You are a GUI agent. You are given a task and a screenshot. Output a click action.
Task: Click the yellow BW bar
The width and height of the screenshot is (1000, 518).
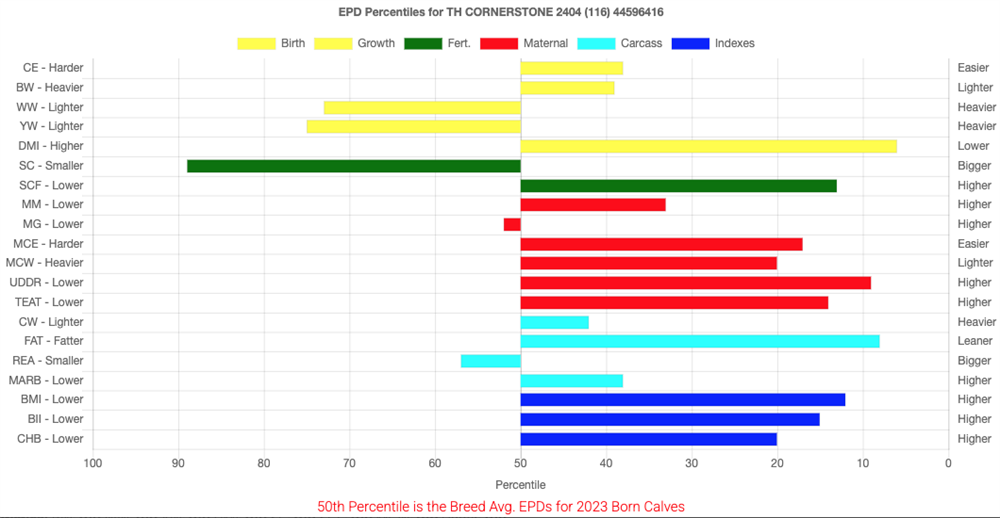pyautogui.click(x=567, y=87)
